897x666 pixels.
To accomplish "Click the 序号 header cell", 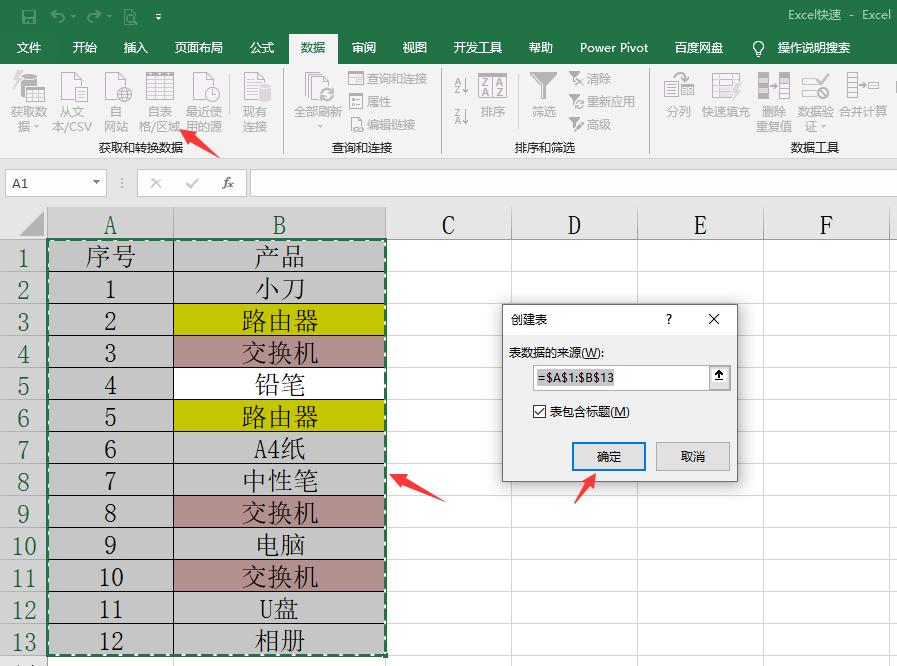I will click(110, 256).
